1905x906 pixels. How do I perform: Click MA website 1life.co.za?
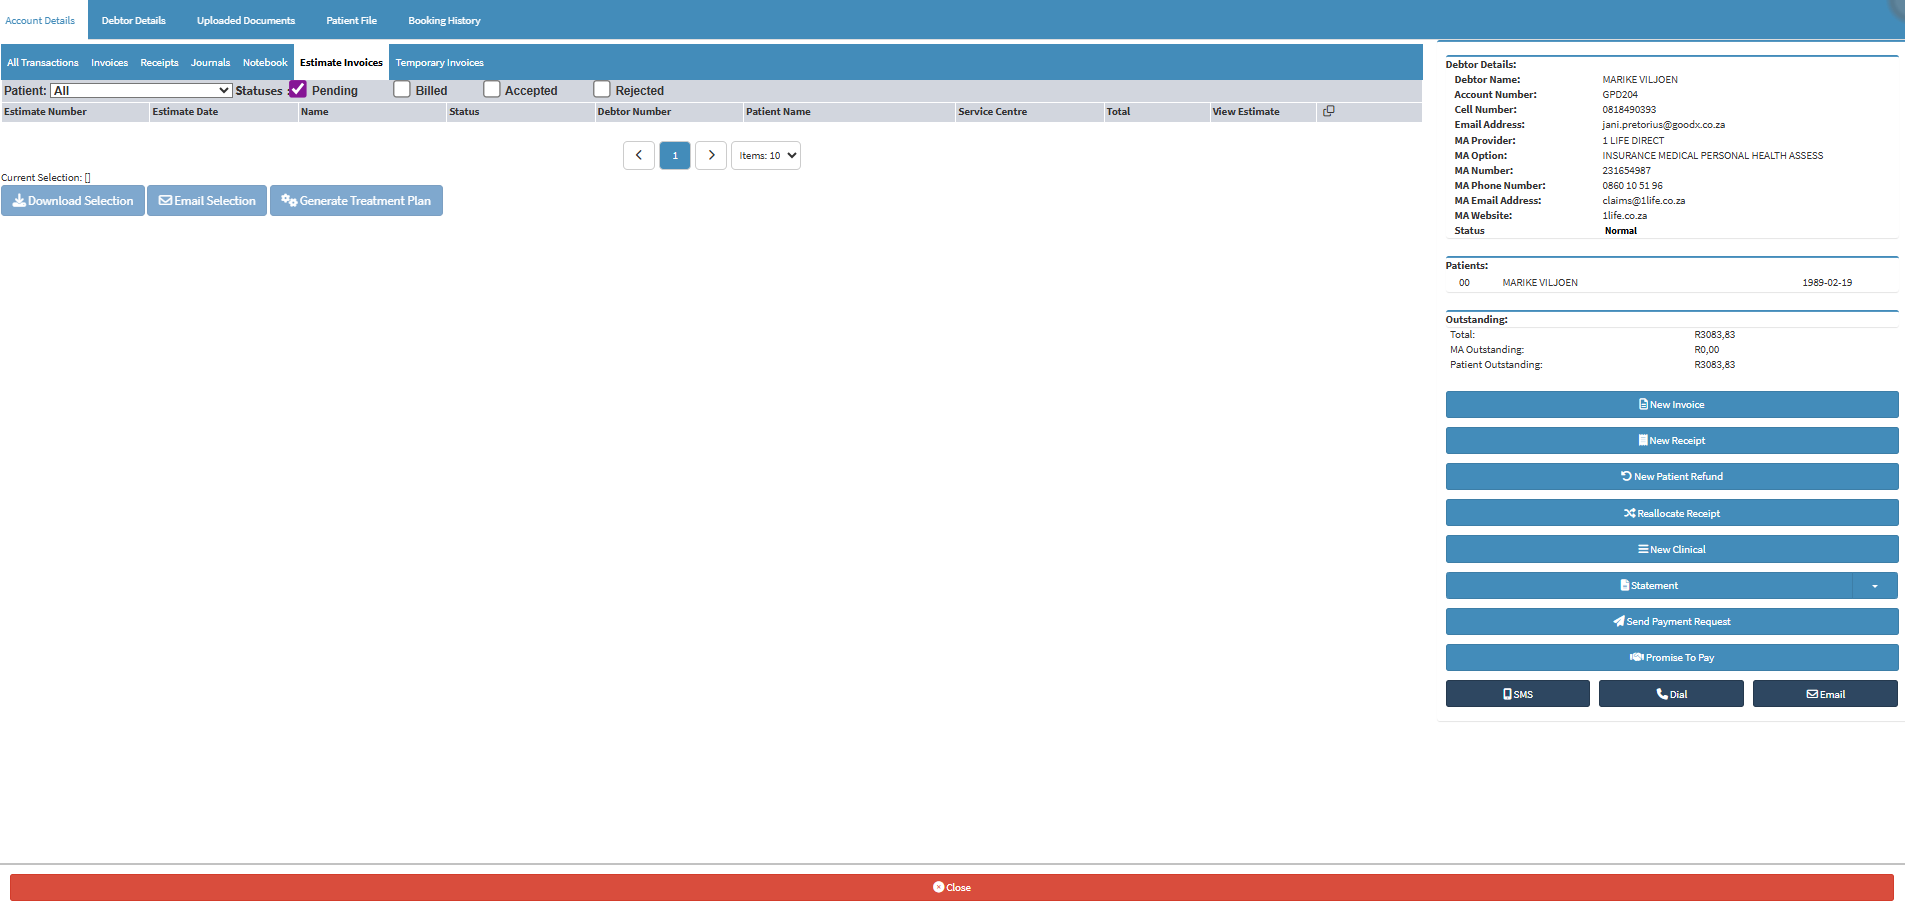pyautogui.click(x=1624, y=216)
